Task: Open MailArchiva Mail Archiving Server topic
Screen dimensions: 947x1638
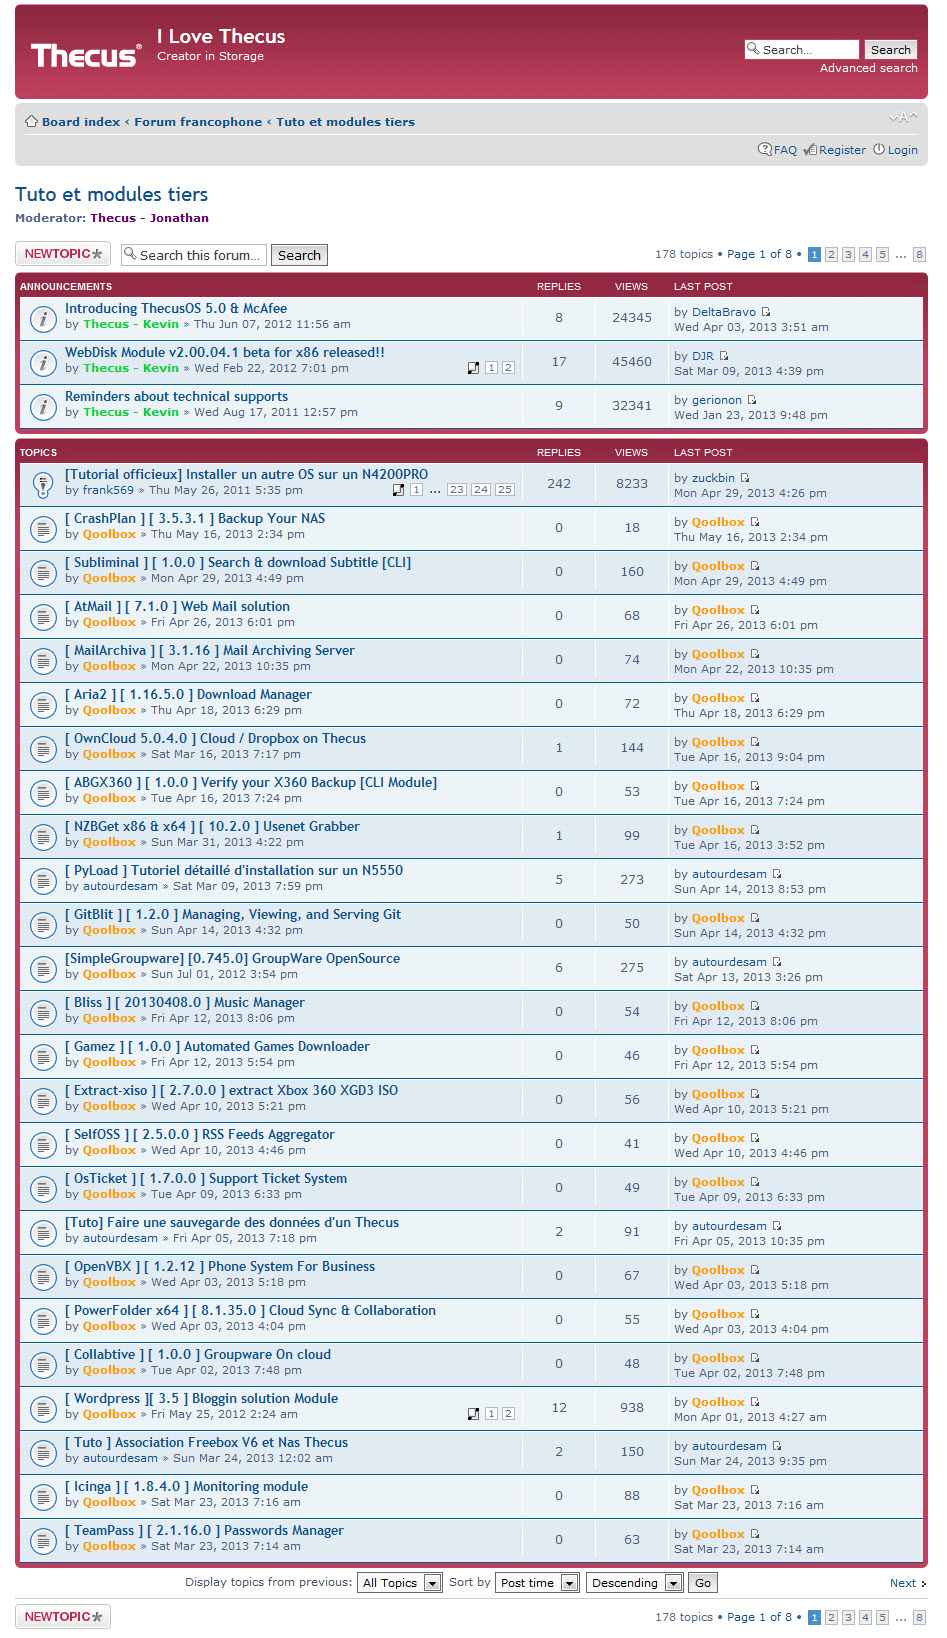Action: tap(210, 651)
